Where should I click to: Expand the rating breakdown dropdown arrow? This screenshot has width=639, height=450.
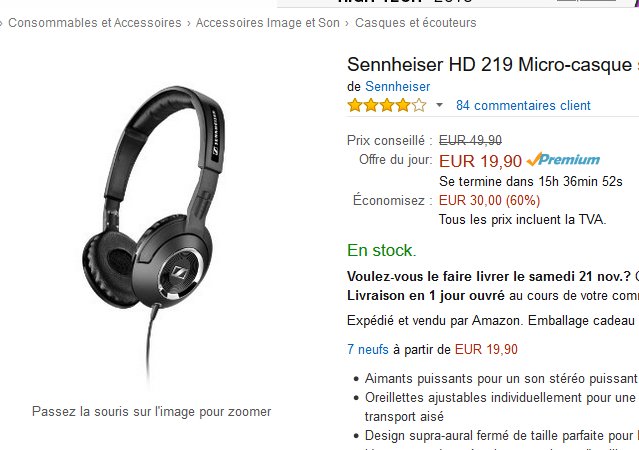[x=439, y=105]
